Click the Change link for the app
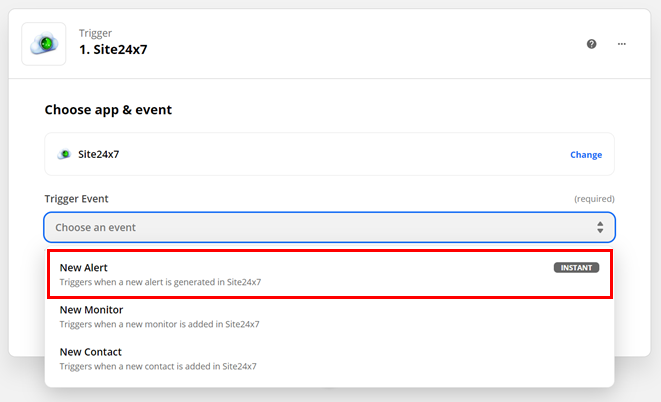 (x=585, y=155)
